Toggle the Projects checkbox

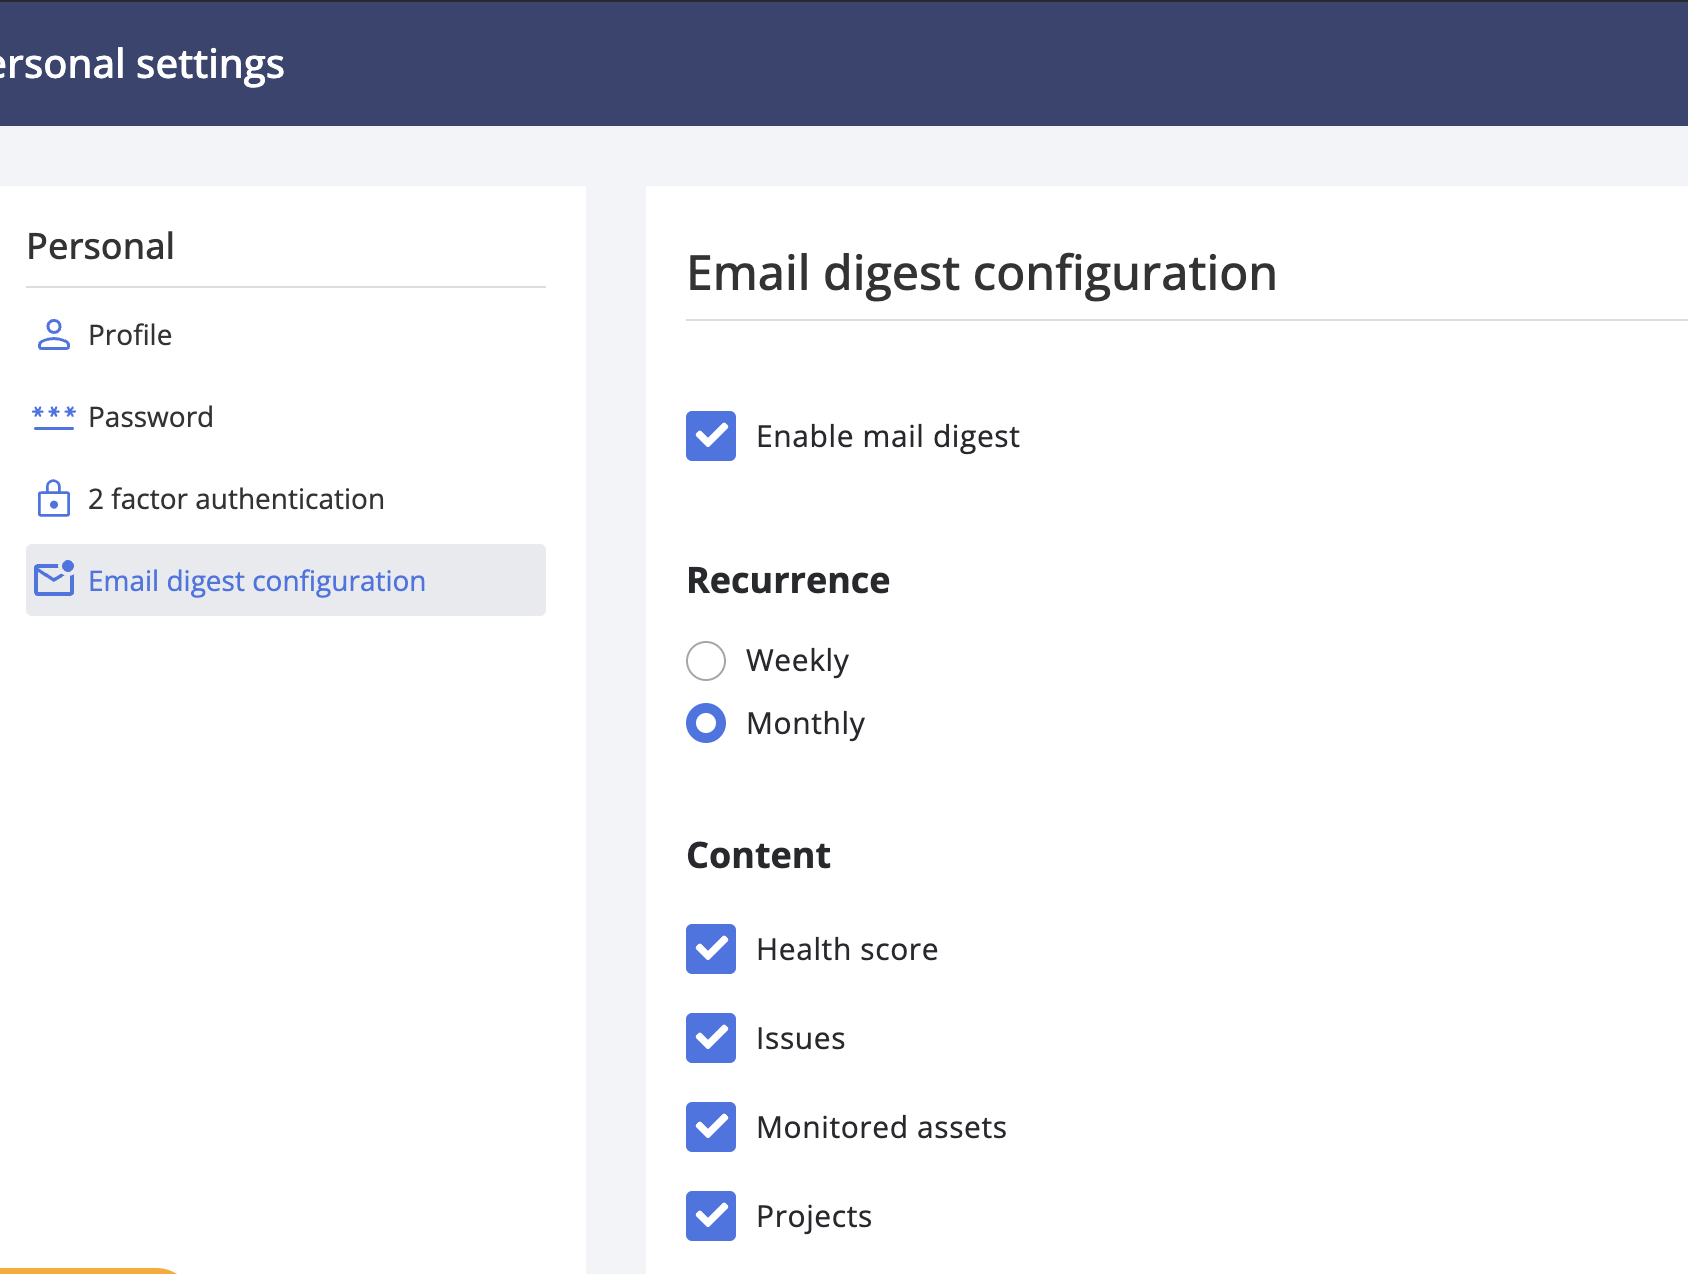711,1216
